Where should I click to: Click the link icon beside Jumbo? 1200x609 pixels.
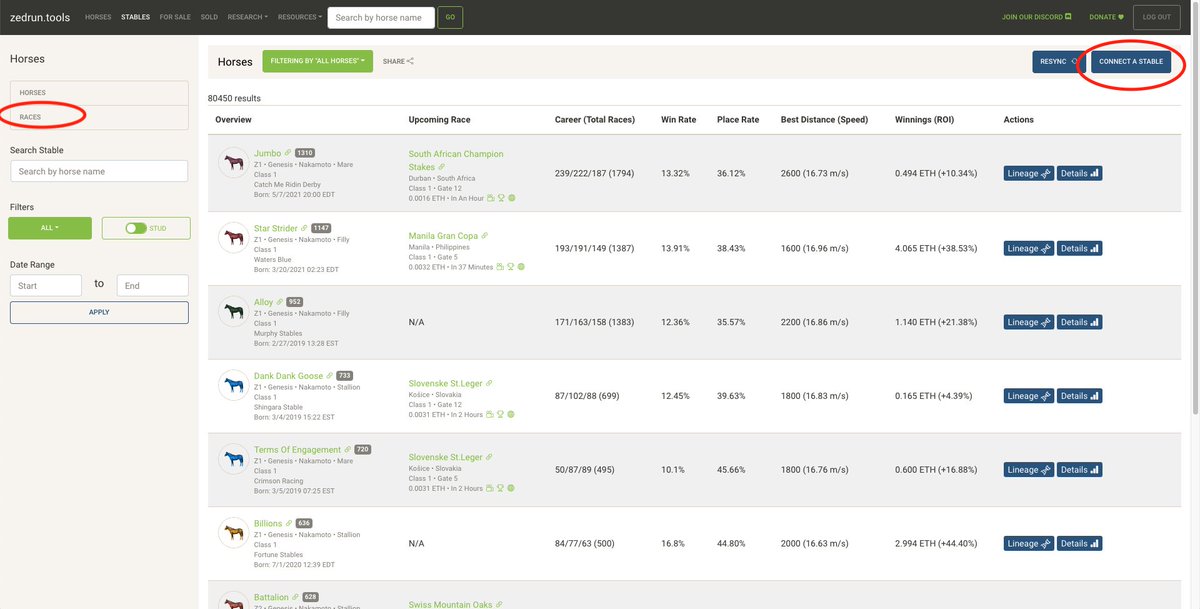(288, 153)
